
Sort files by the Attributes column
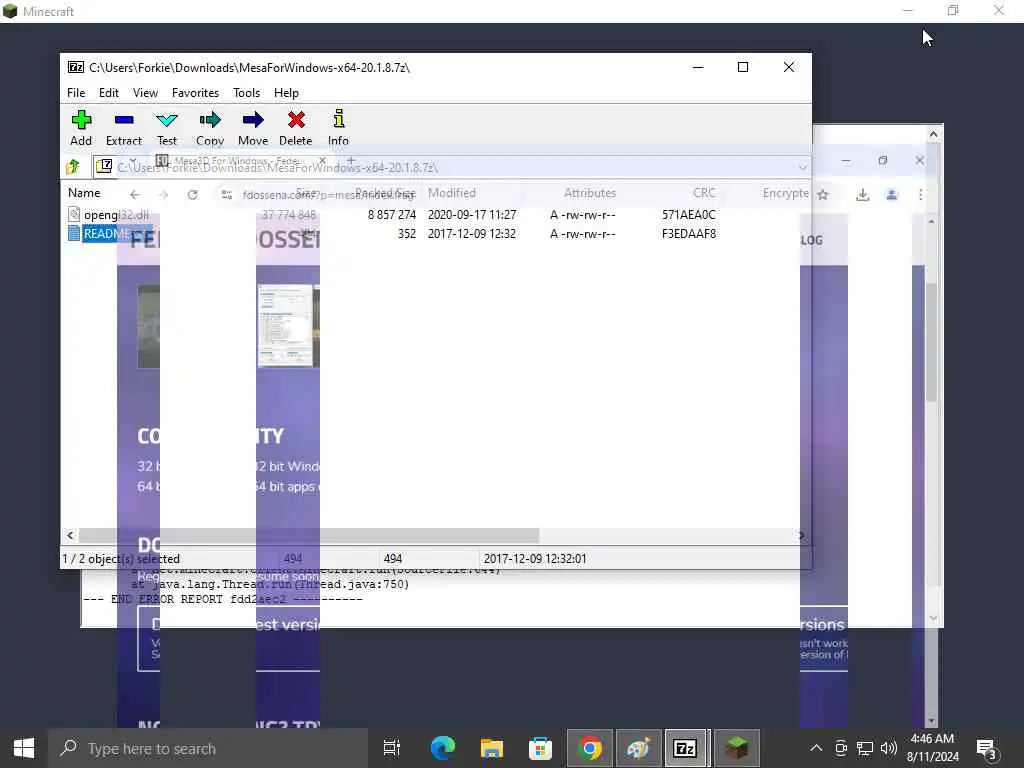590,193
